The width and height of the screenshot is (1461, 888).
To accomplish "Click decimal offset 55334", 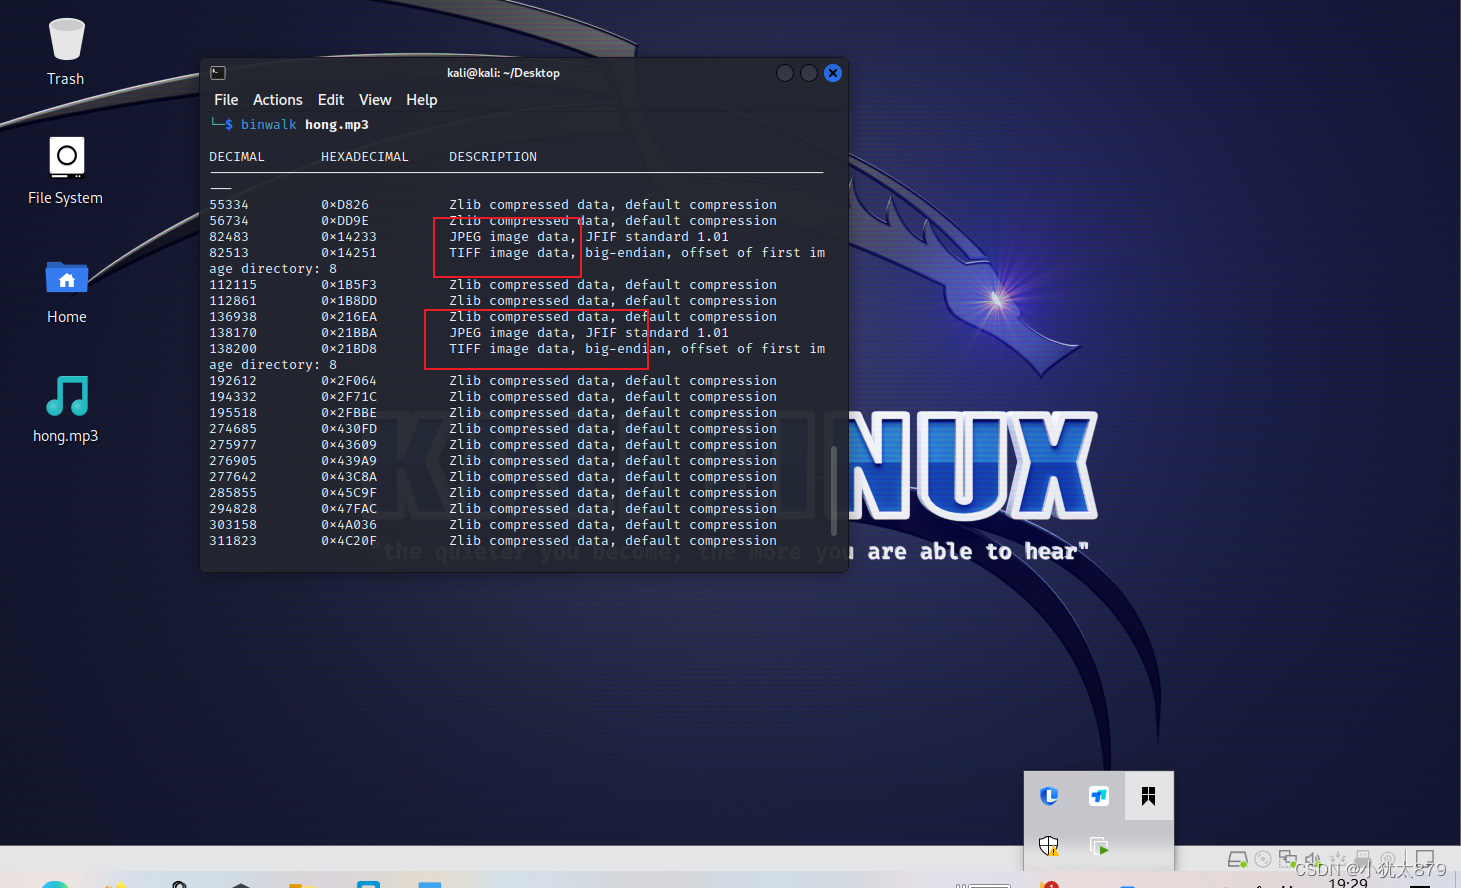I will [x=229, y=205].
